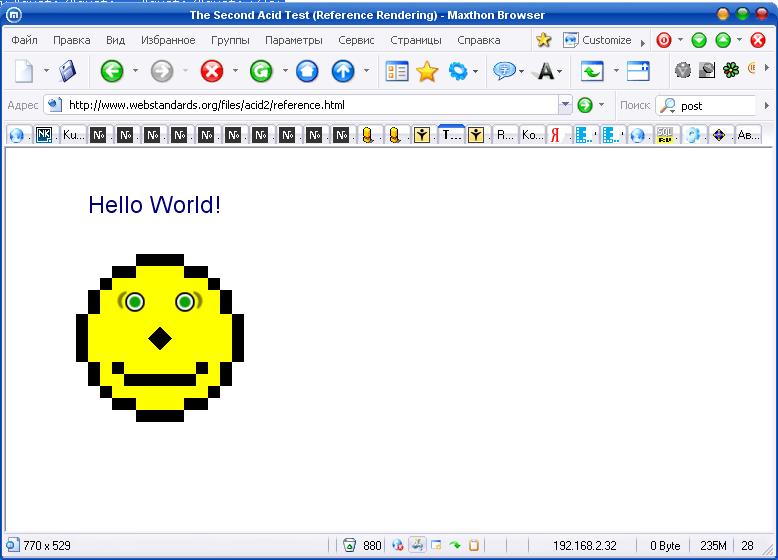
Task: Click the green up-arrow circle icon
Action: tap(723, 40)
